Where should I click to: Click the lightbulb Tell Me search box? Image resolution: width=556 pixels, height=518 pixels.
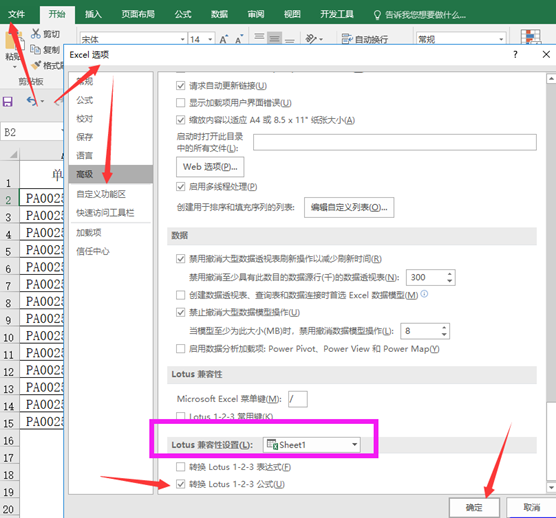[x=419, y=15]
